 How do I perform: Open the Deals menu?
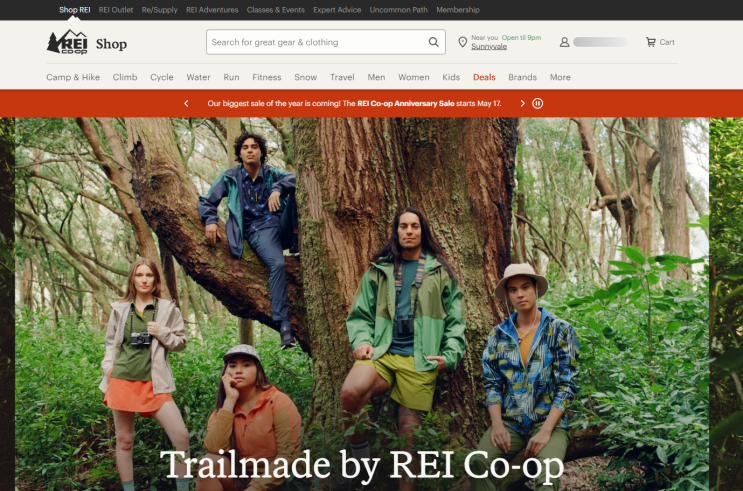(484, 77)
